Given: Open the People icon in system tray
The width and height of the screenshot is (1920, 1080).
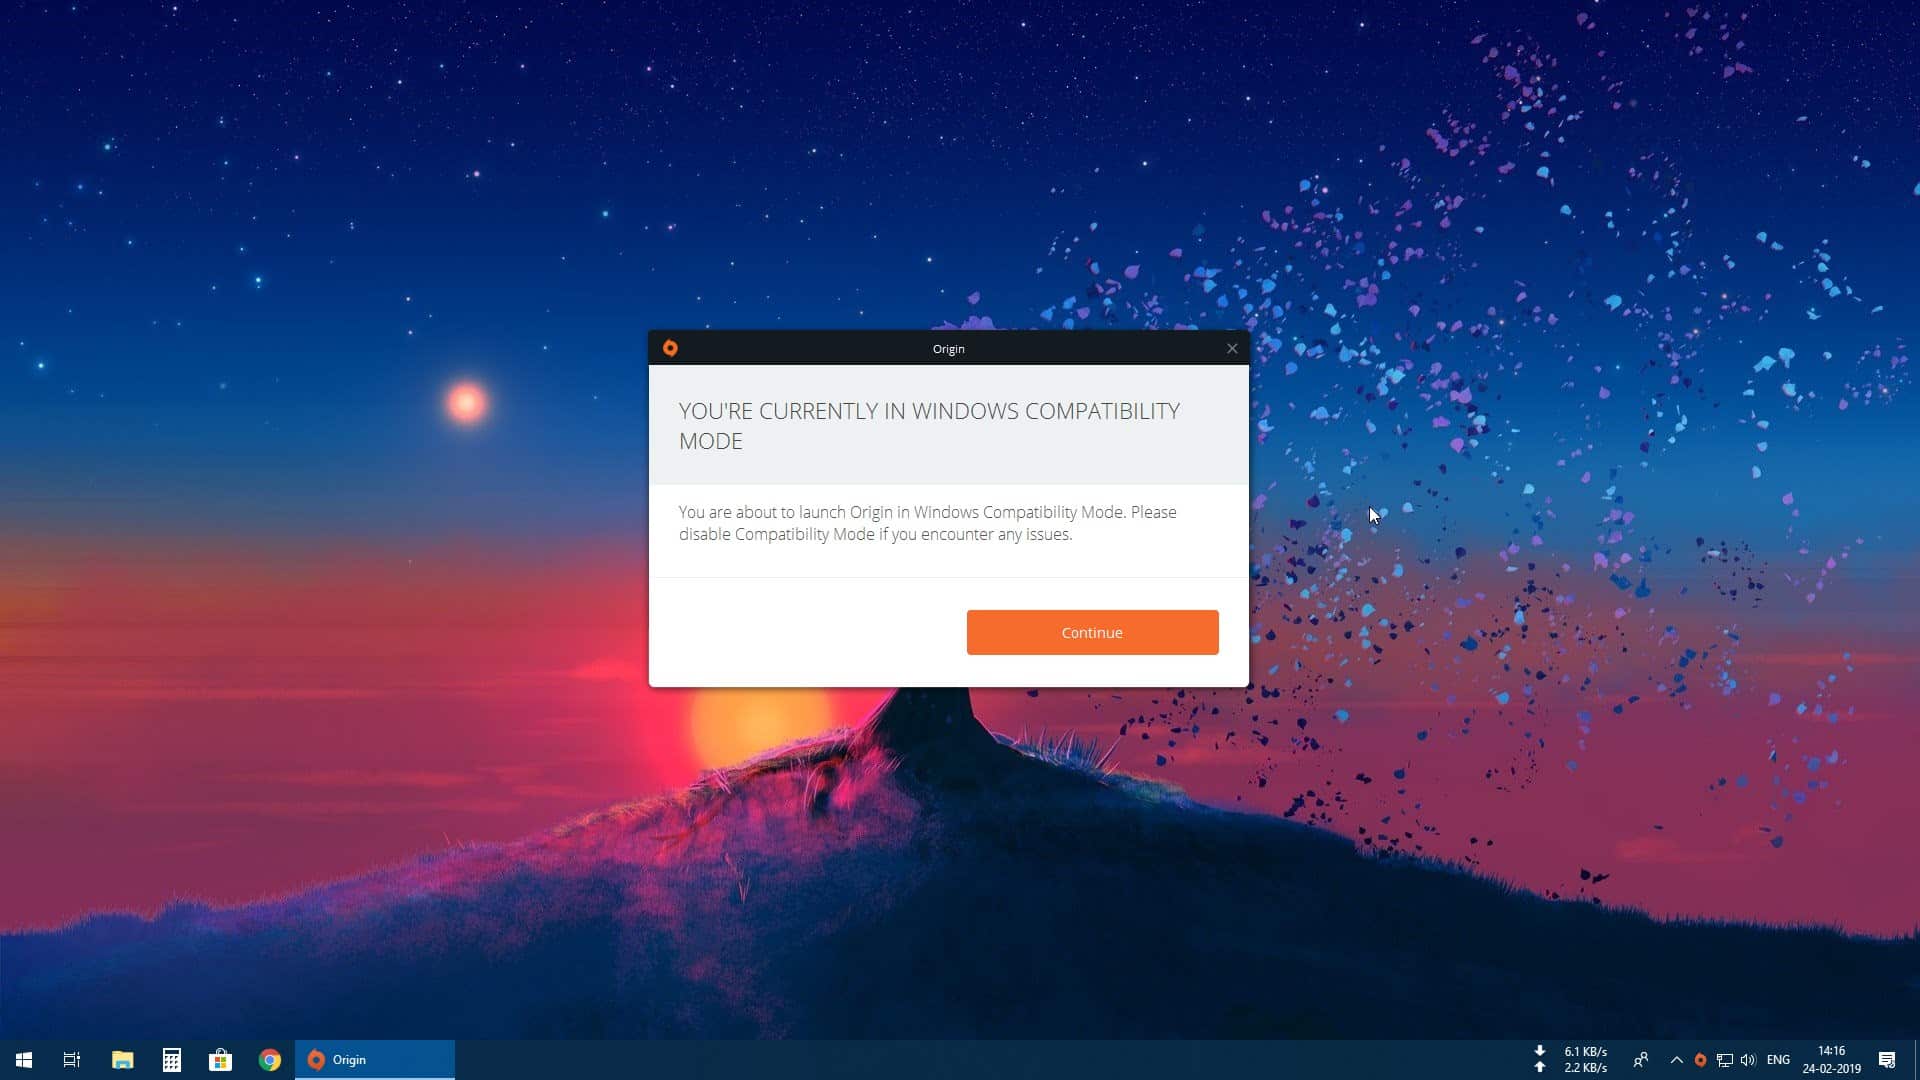Looking at the screenshot, I should coord(1641,1060).
